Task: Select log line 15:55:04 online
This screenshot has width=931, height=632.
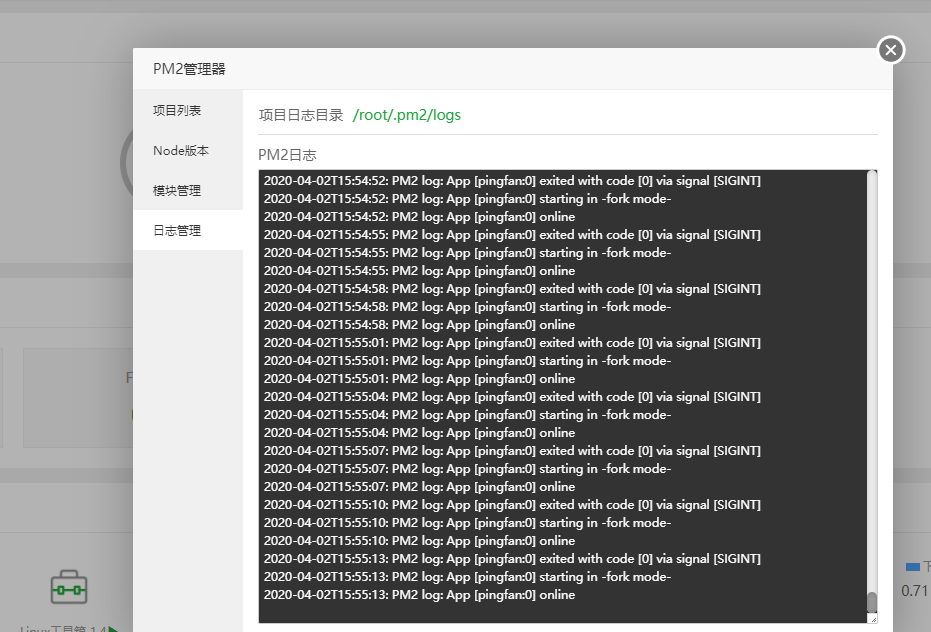Action: click(419, 433)
